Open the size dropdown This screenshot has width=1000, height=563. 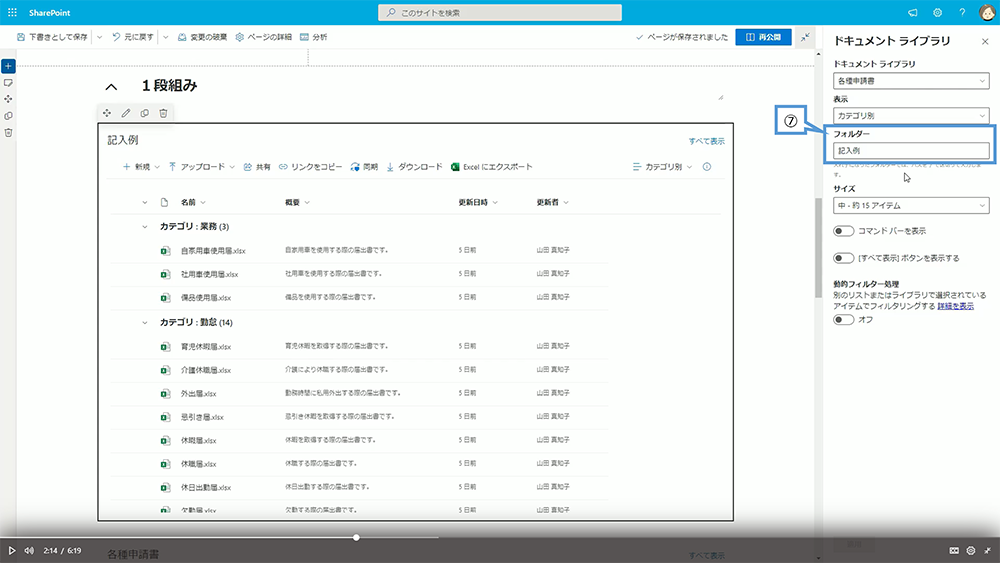tap(911, 205)
